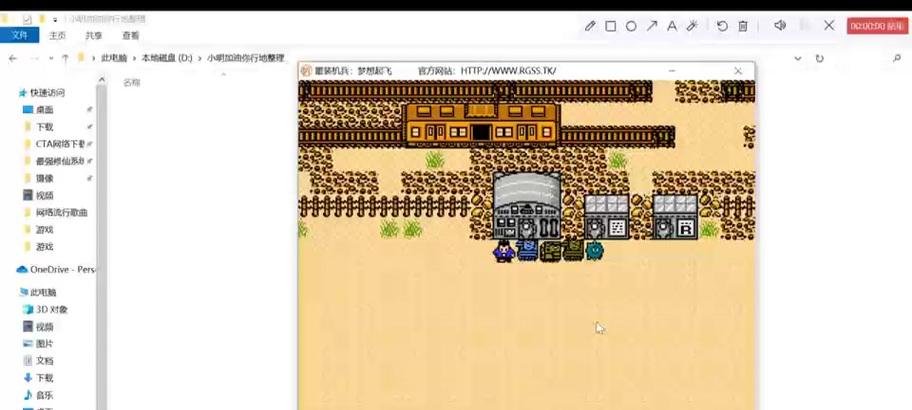Click 此电脑 in the address breadcrumb

coord(114,58)
